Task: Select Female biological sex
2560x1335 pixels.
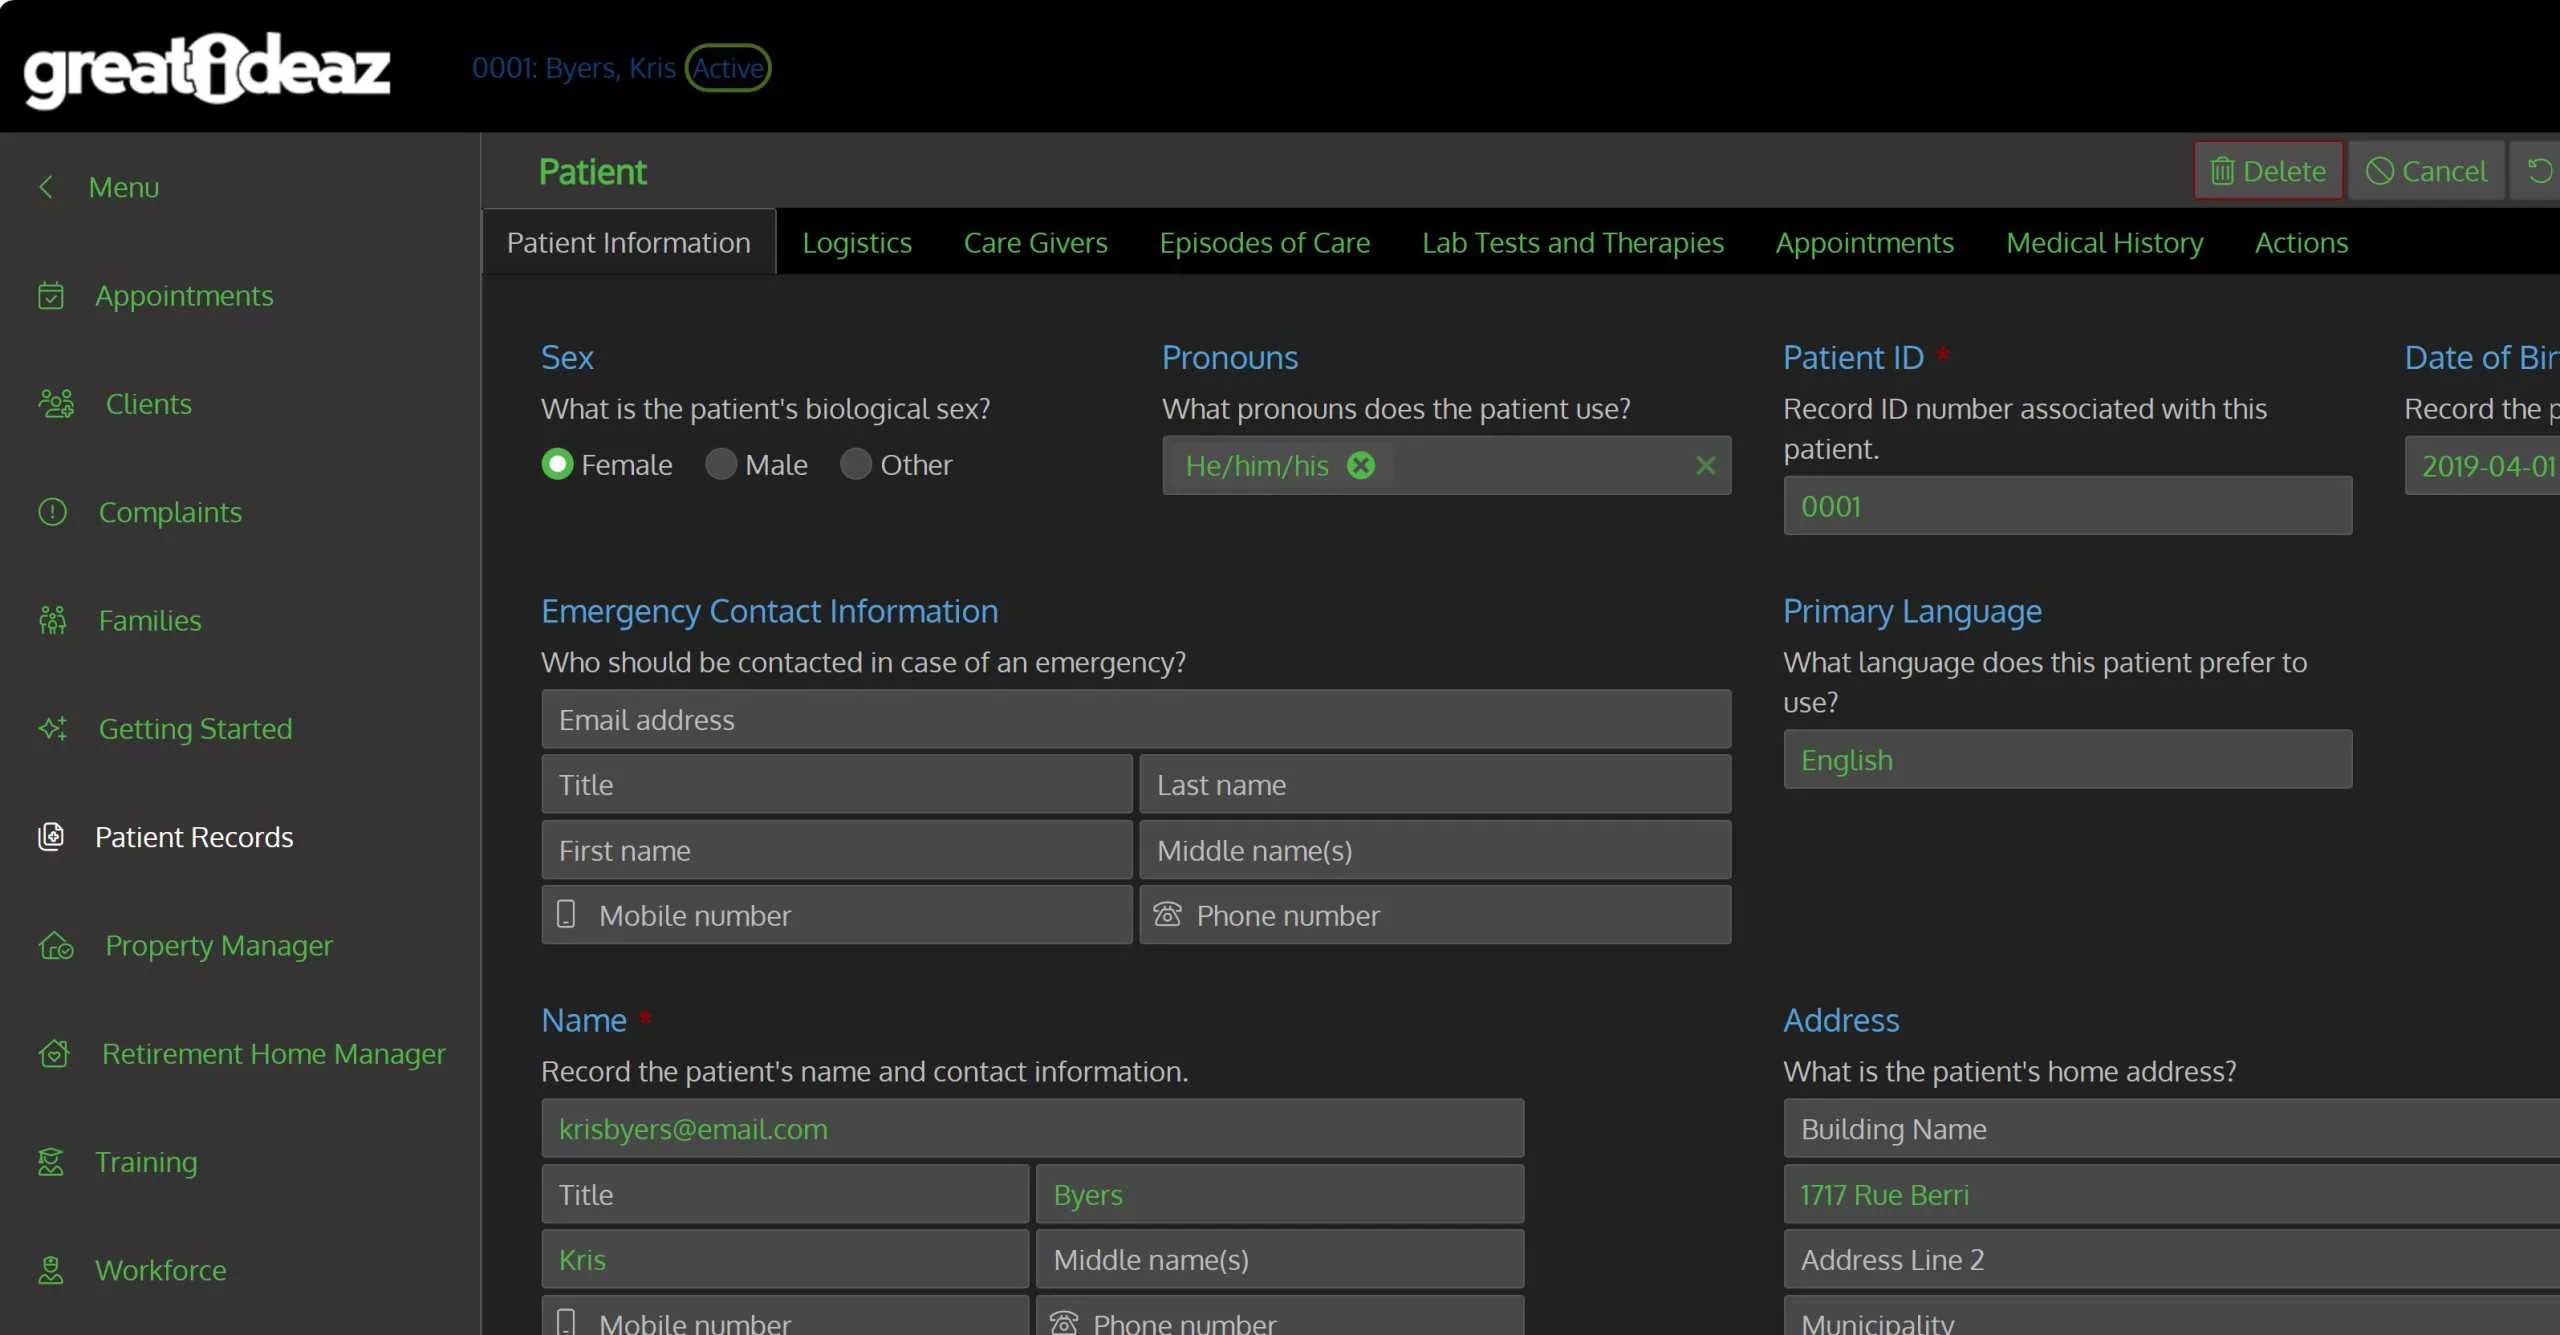Action: tap(557, 464)
